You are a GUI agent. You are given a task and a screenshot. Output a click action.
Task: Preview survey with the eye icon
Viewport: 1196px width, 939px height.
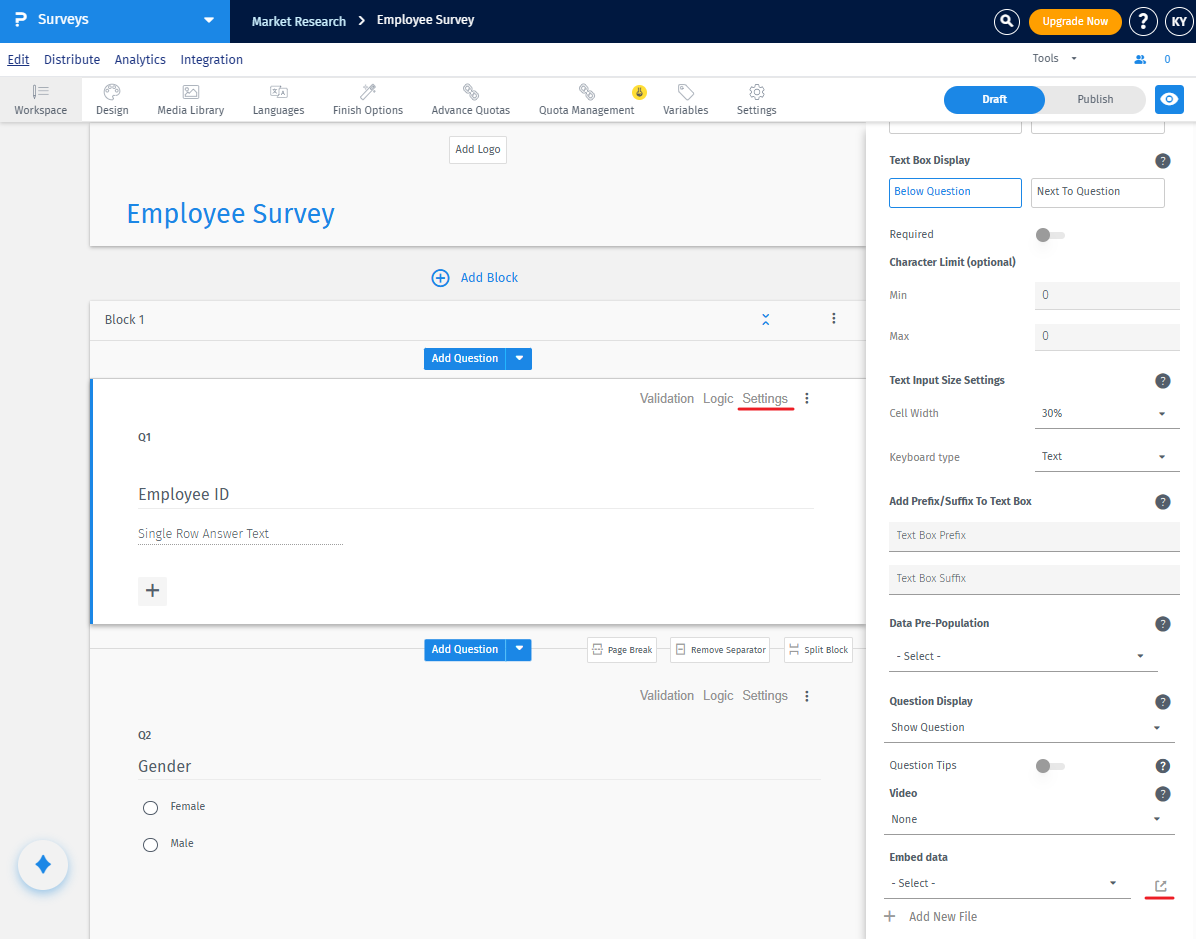pyautogui.click(x=1169, y=99)
